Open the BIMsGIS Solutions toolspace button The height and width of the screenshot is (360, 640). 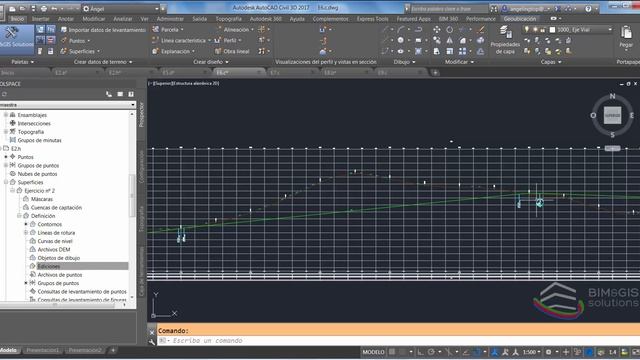16,39
